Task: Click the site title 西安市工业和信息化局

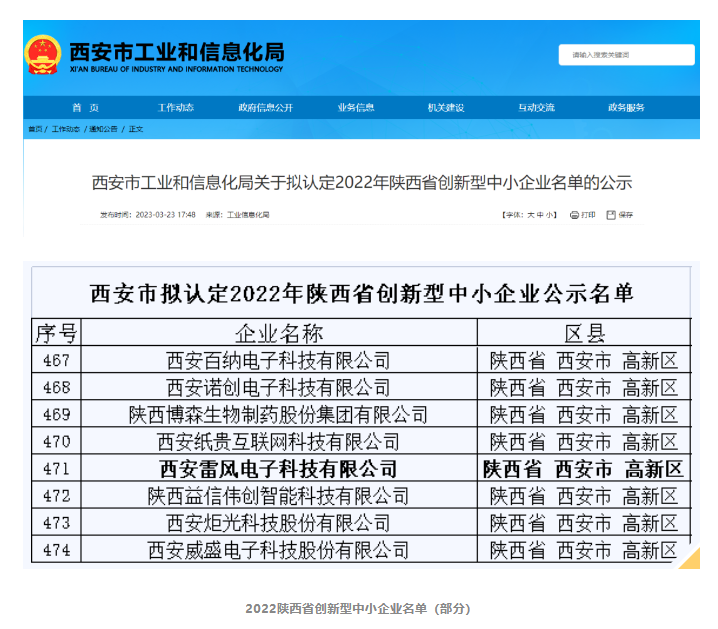Action: 177,52
